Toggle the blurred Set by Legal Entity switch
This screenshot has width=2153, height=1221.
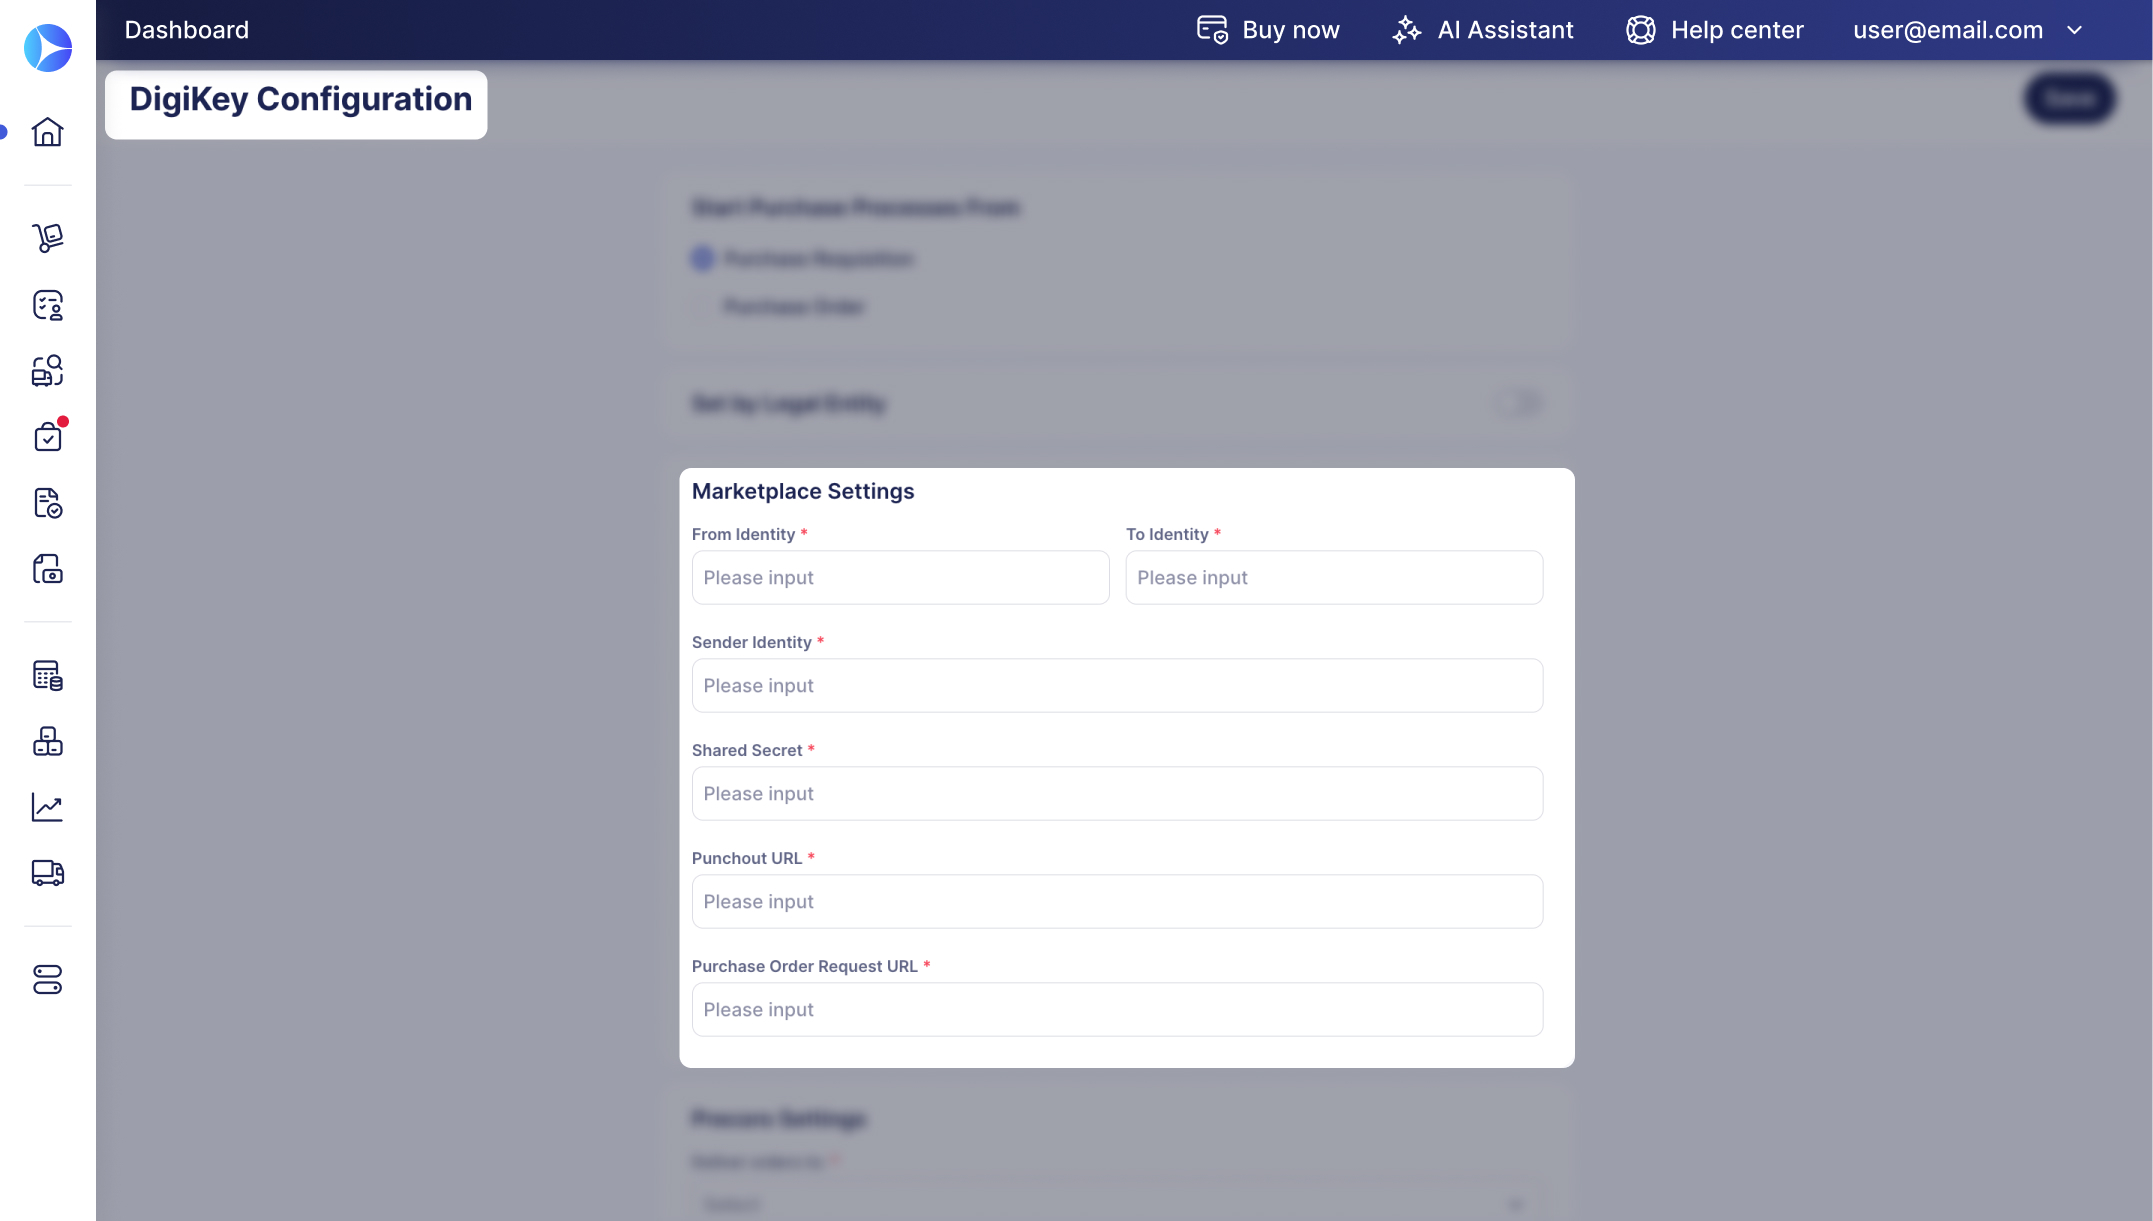point(1519,404)
